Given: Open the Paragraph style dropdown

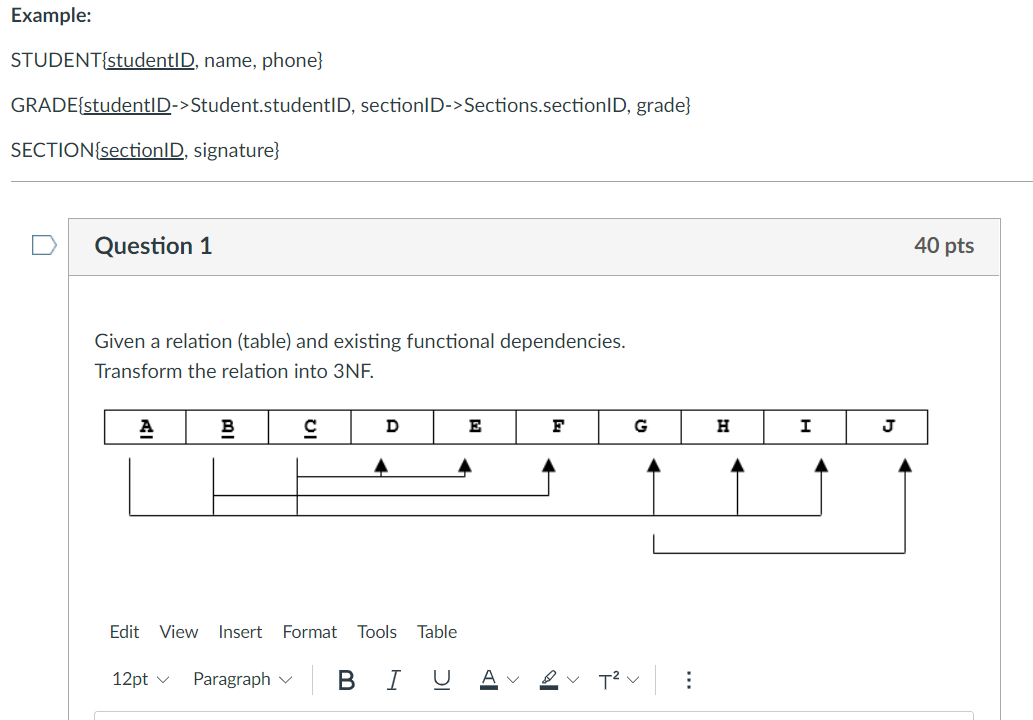Looking at the screenshot, I should pyautogui.click(x=234, y=679).
